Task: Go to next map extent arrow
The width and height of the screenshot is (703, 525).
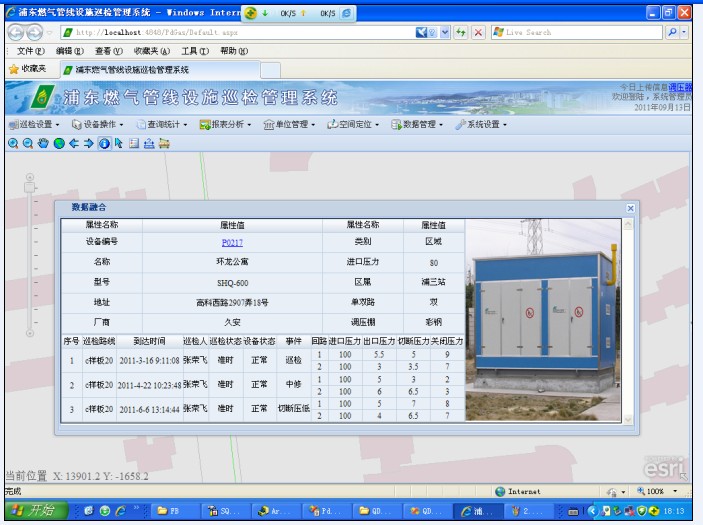Action: pyautogui.click(x=88, y=143)
